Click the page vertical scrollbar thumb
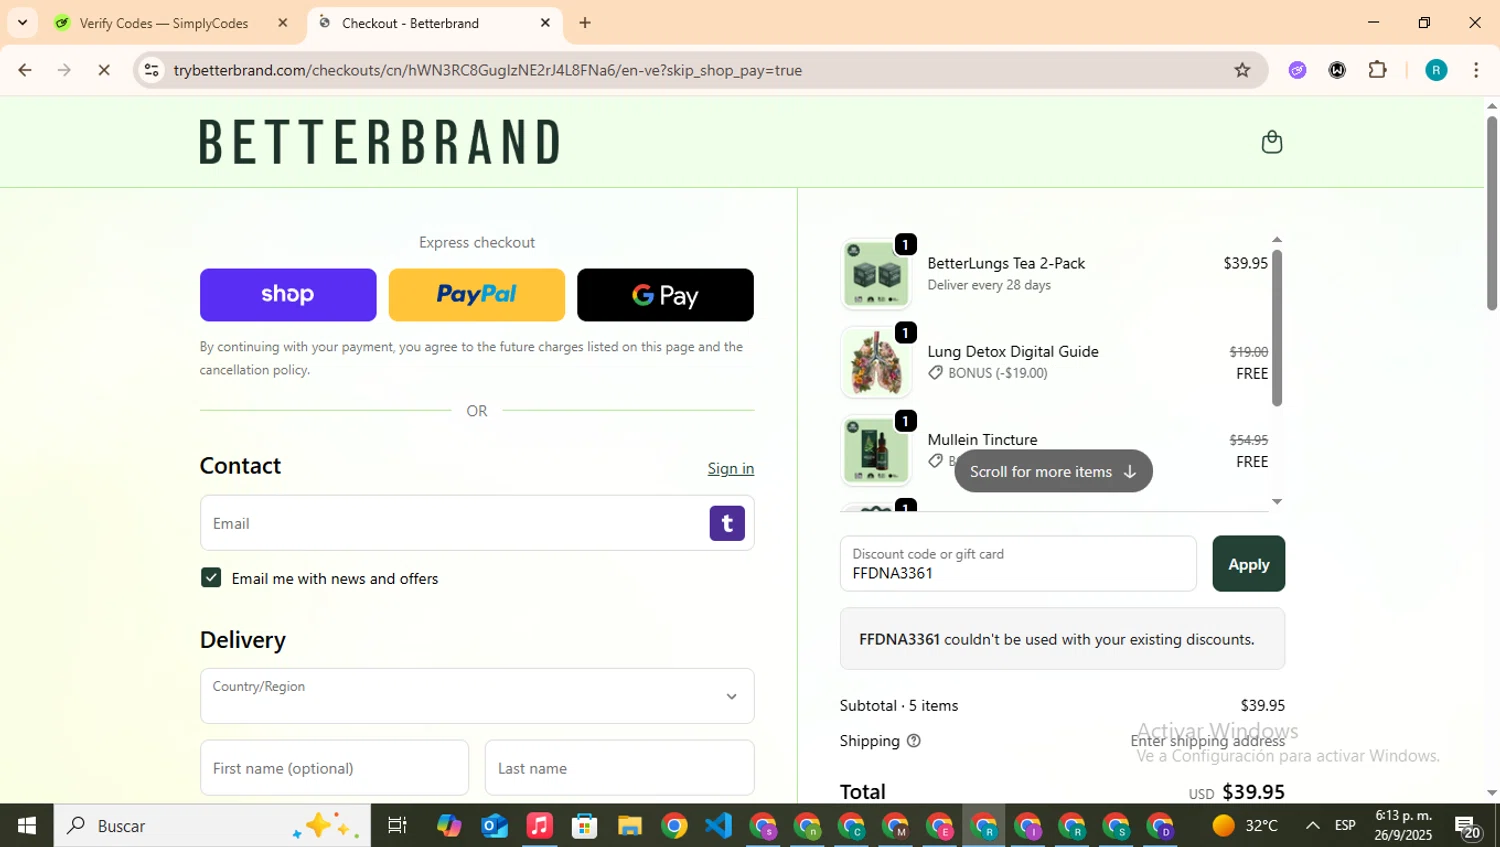 coord(1492,213)
